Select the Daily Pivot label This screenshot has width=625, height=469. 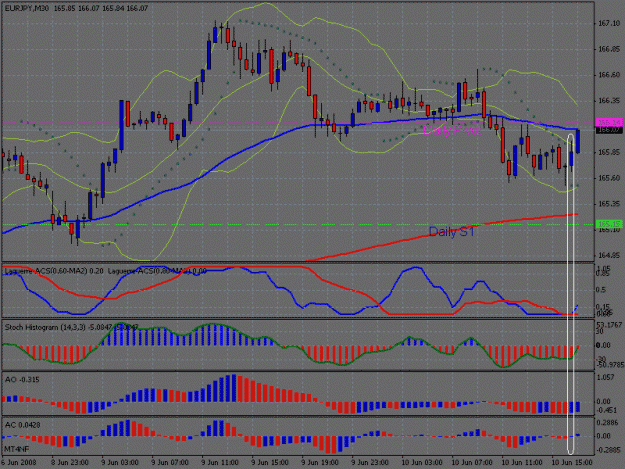(x=452, y=130)
